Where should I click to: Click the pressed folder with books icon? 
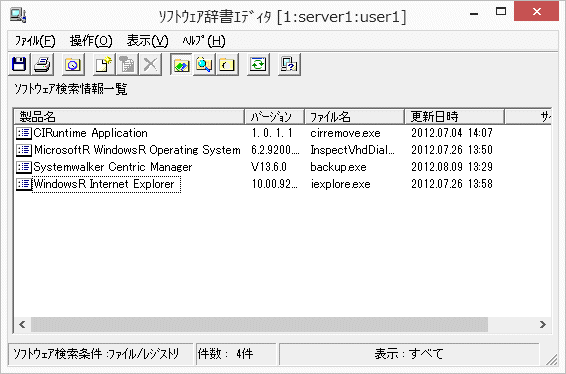(x=181, y=65)
